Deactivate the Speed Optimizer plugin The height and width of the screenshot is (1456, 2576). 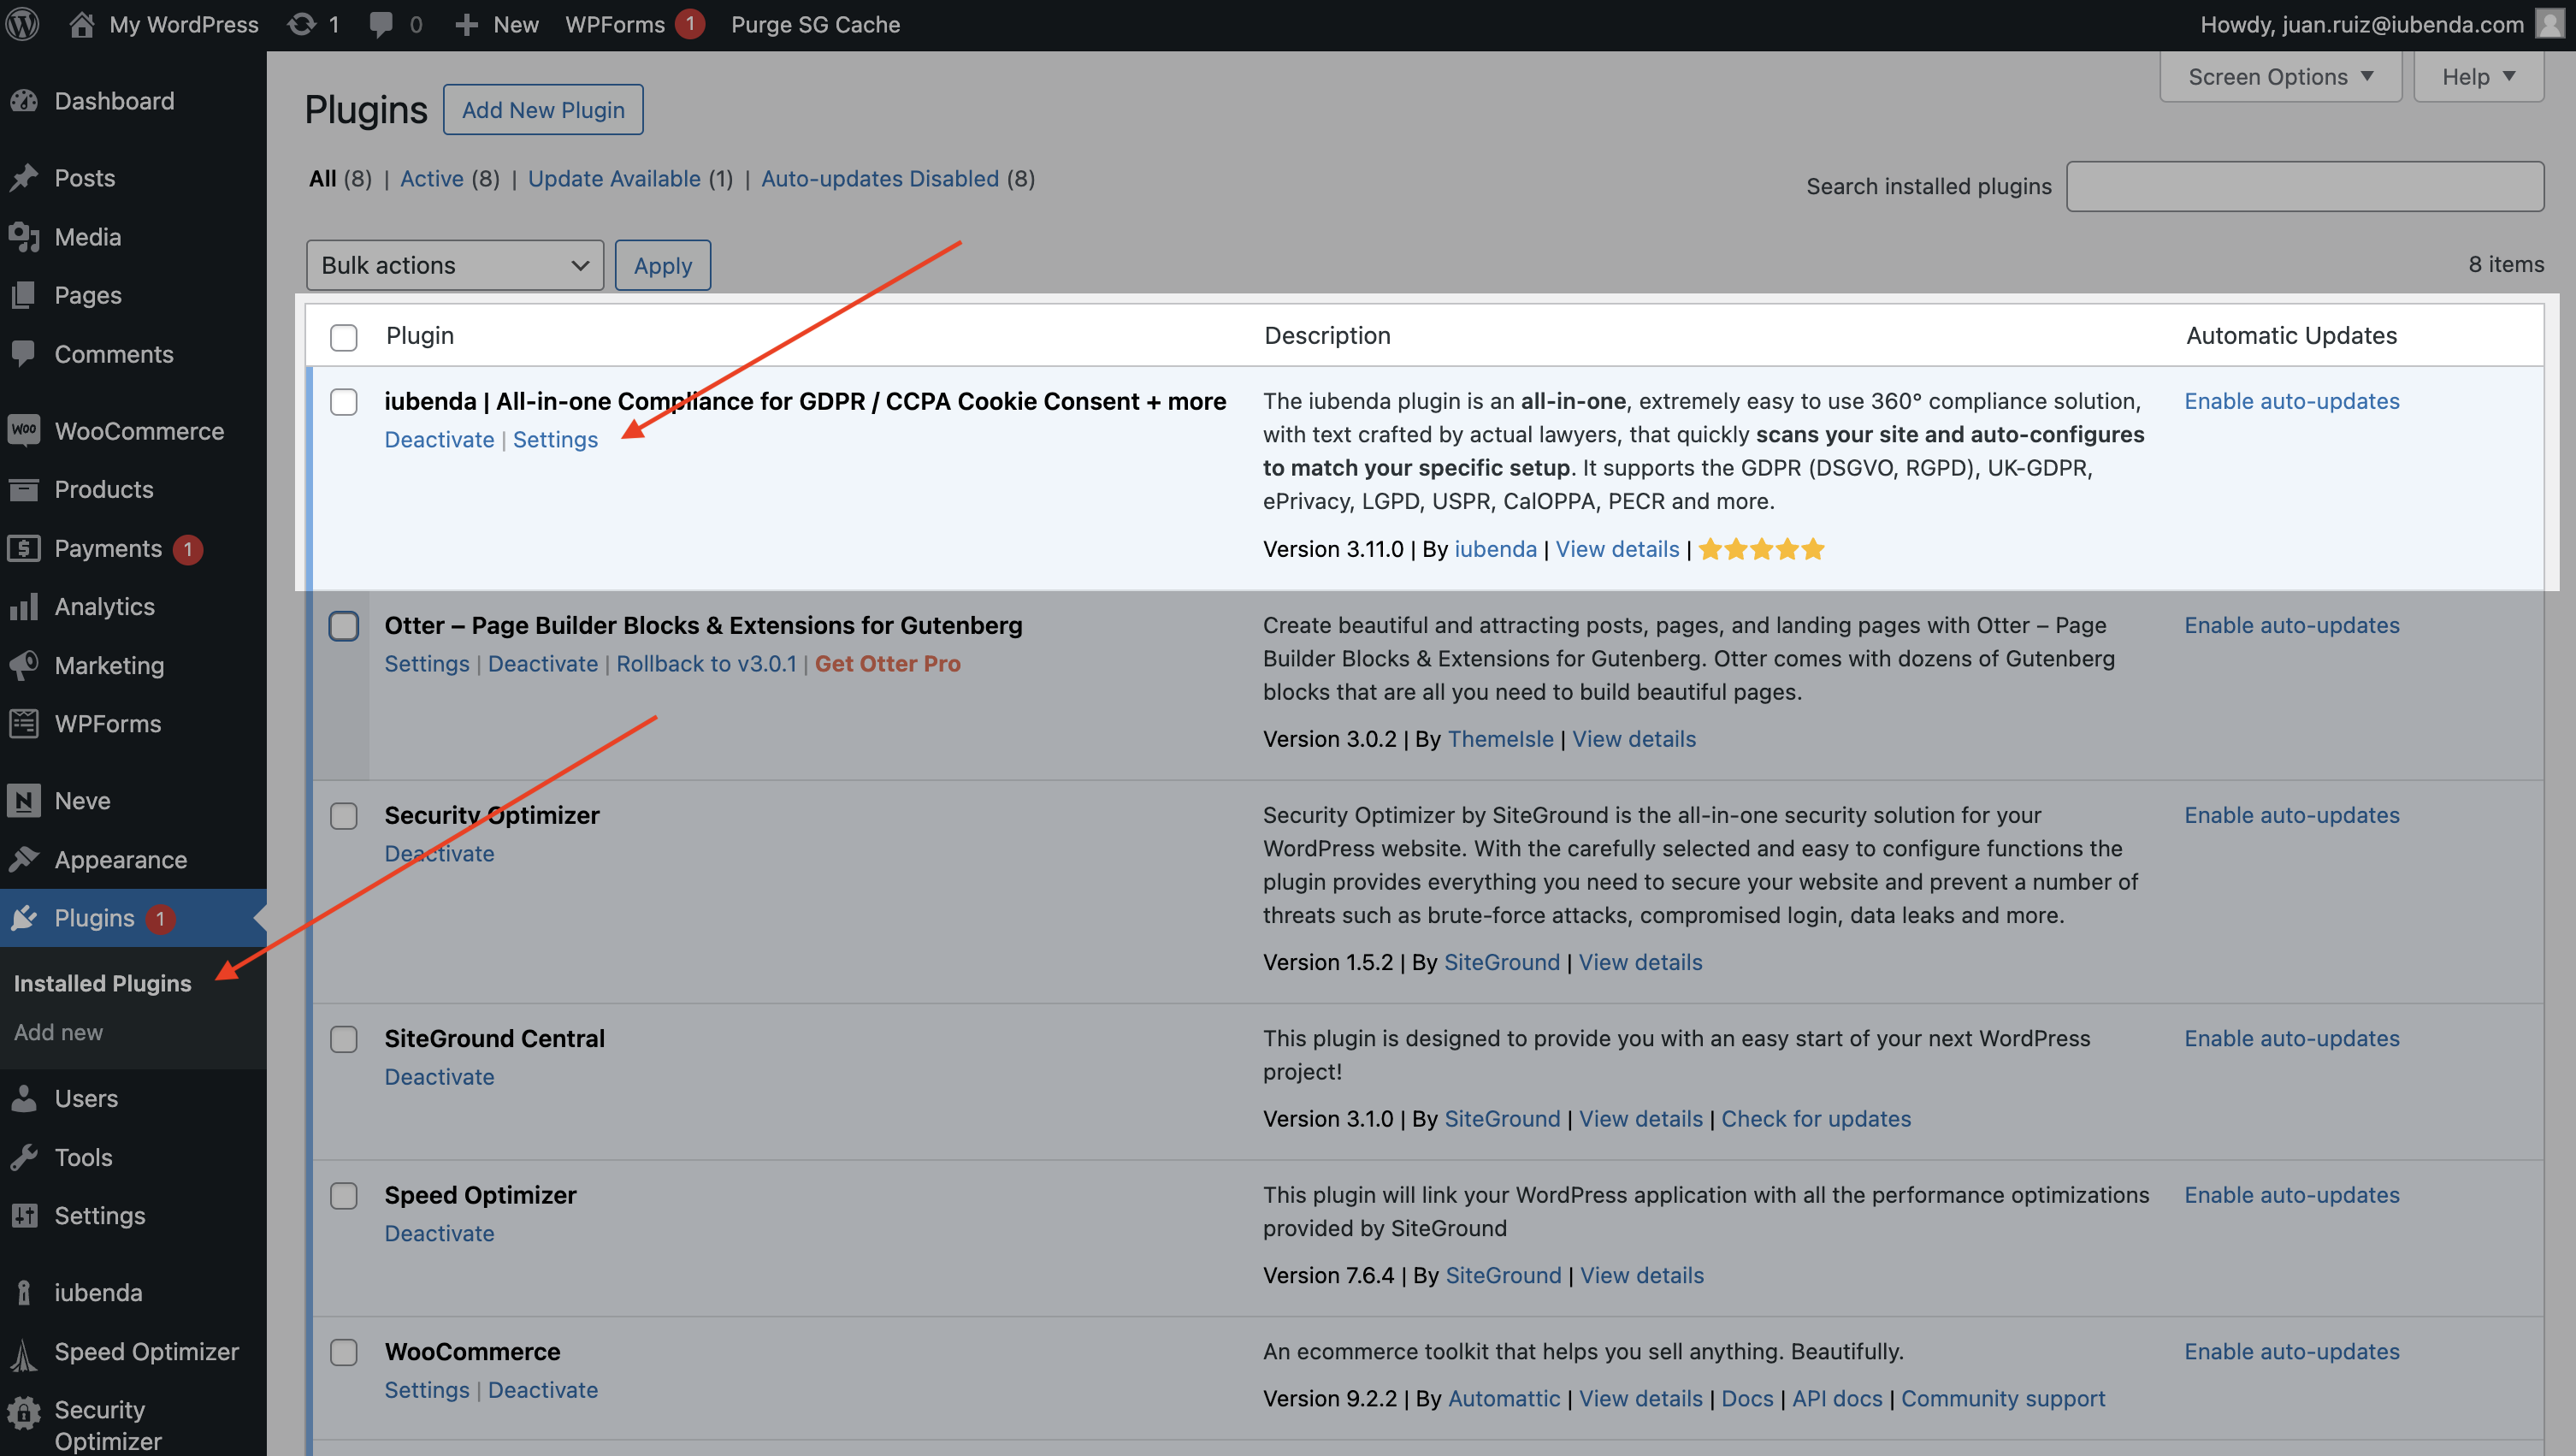[439, 1233]
